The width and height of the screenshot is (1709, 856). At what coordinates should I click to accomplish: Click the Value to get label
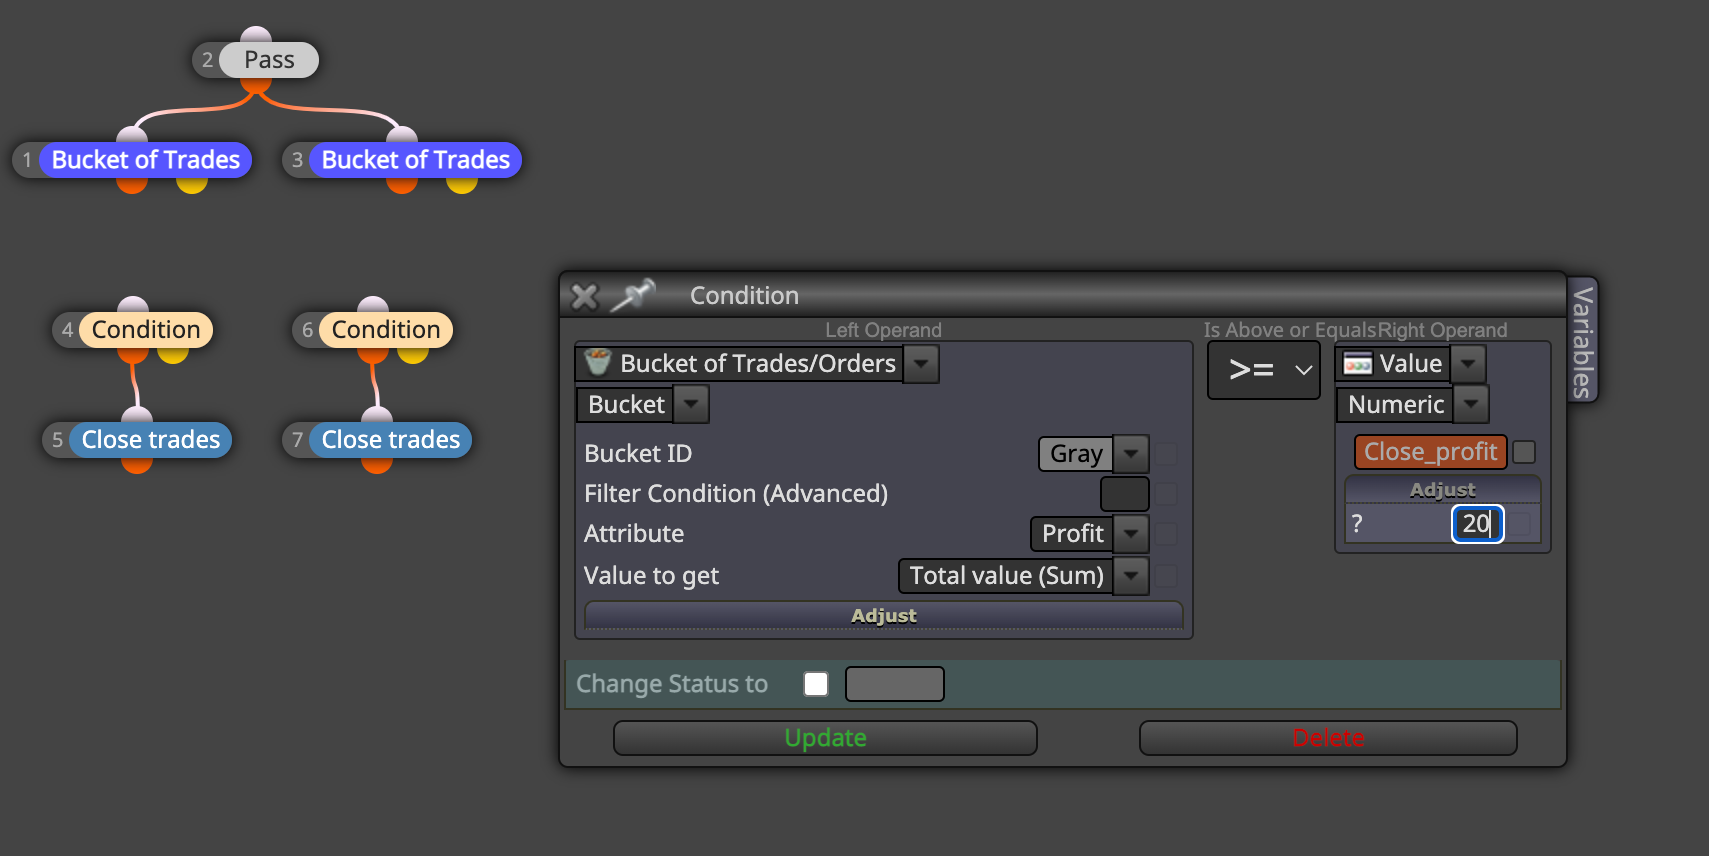tap(651, 576)
